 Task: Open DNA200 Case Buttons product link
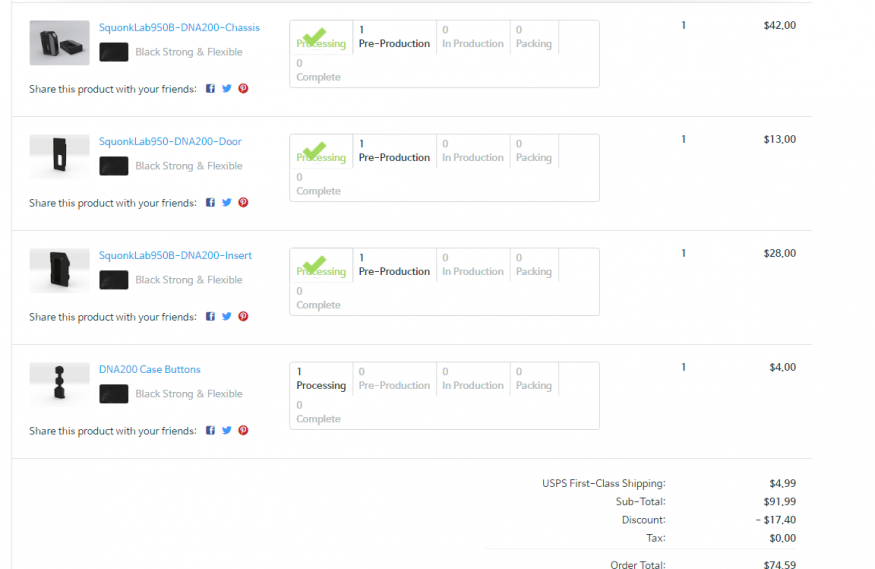point(150,370)
